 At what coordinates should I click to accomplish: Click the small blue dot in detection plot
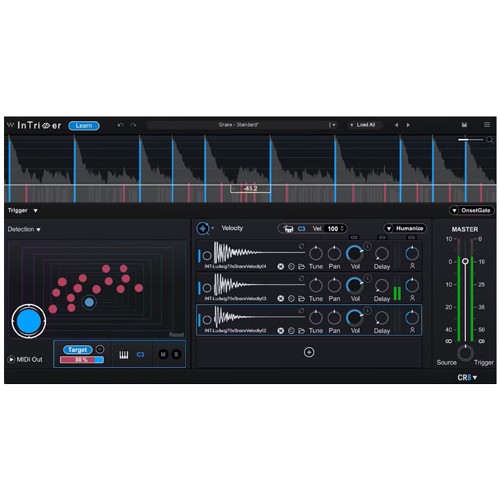coord(89,302)
